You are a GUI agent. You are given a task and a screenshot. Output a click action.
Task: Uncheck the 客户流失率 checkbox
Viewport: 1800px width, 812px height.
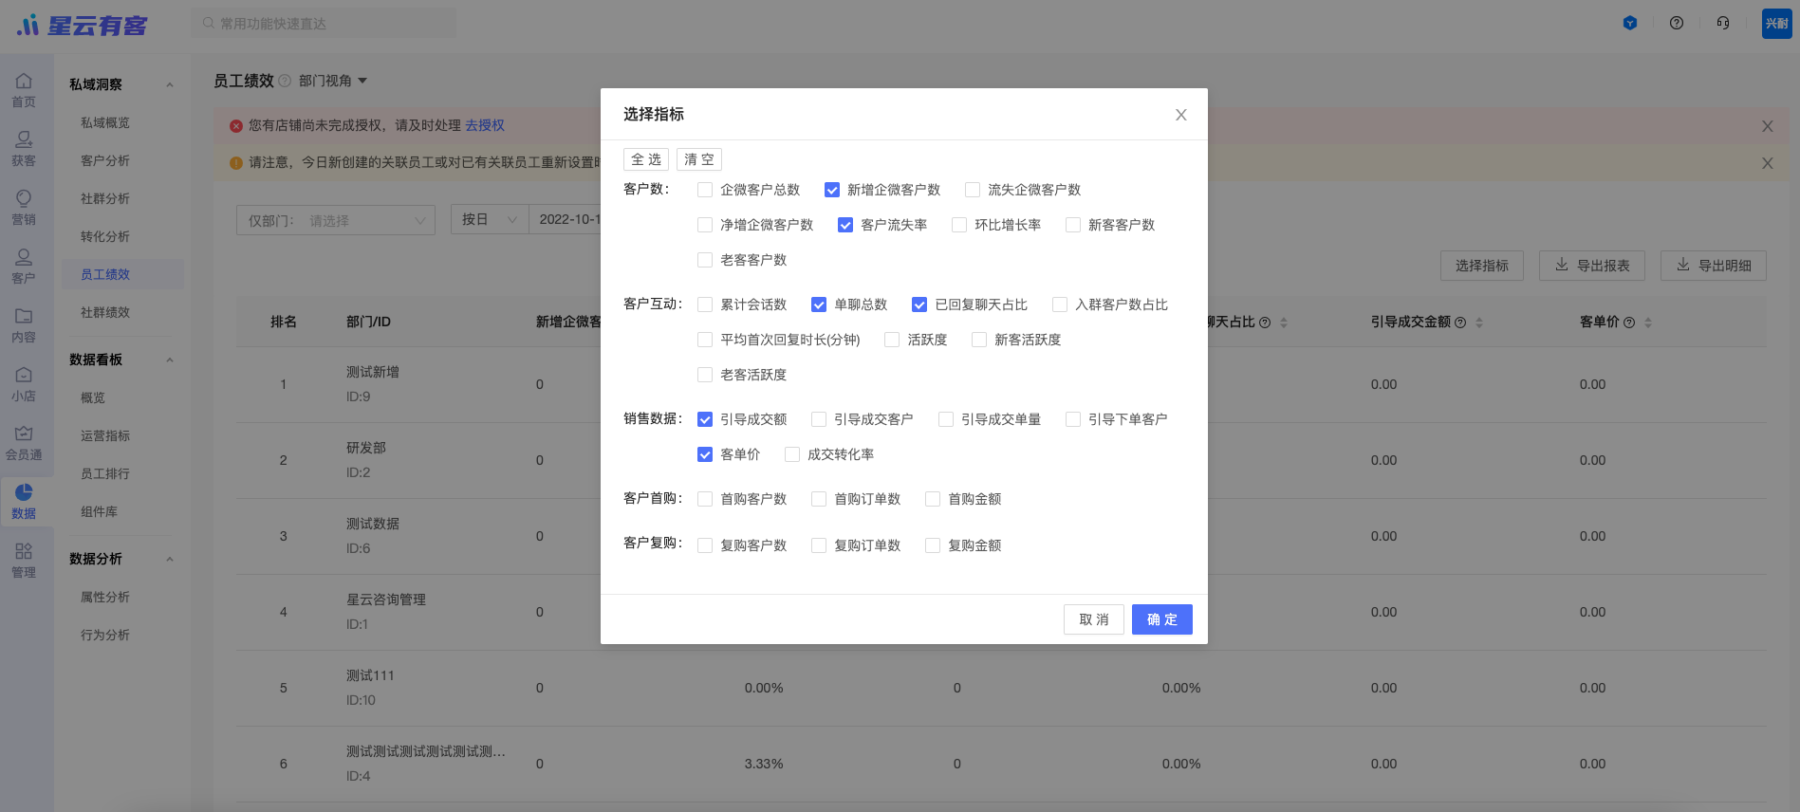(x=845, y=225)
